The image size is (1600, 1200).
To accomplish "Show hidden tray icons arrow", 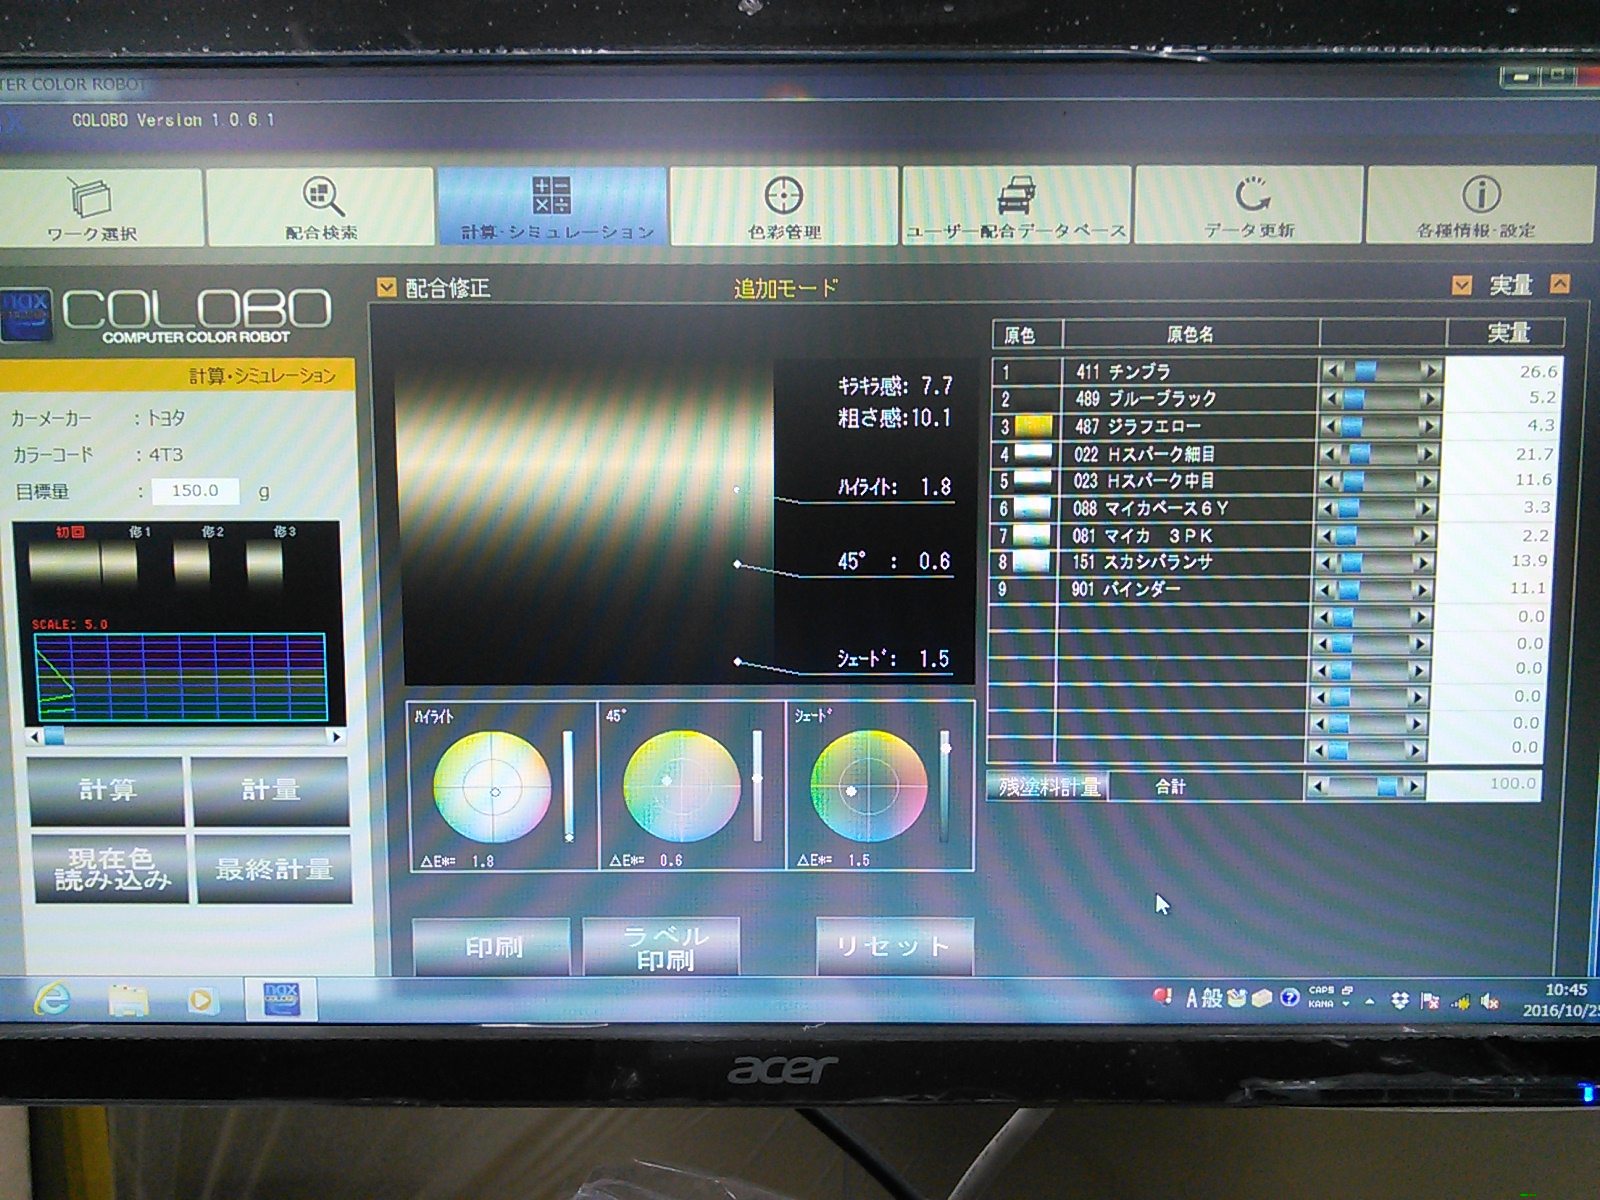I will (1369, 1001).
